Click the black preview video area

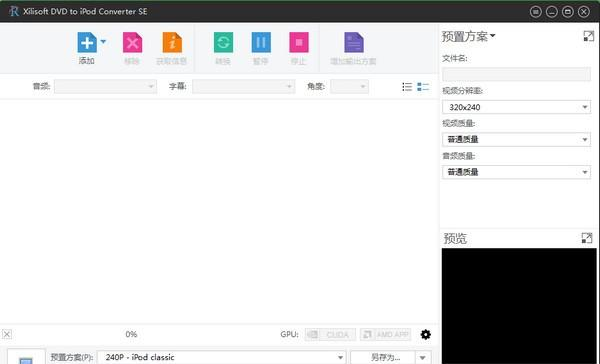(519, 306)
